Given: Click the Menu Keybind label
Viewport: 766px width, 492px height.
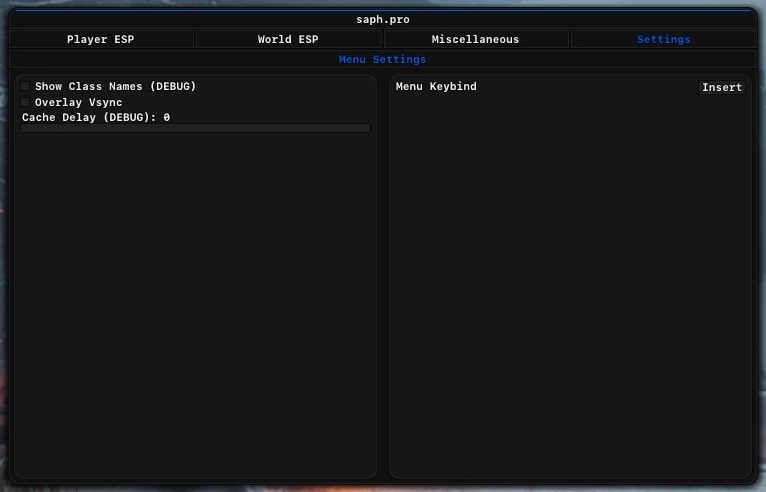Looking at the screenshot, I should (436, 86).
